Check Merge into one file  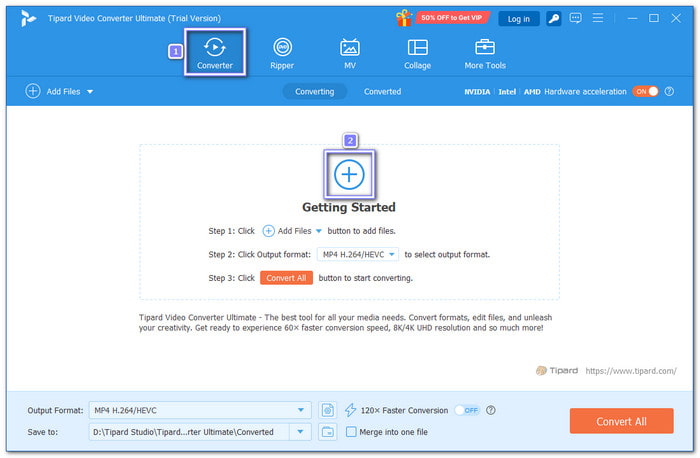pyautogui.click(x=351, y=432)
